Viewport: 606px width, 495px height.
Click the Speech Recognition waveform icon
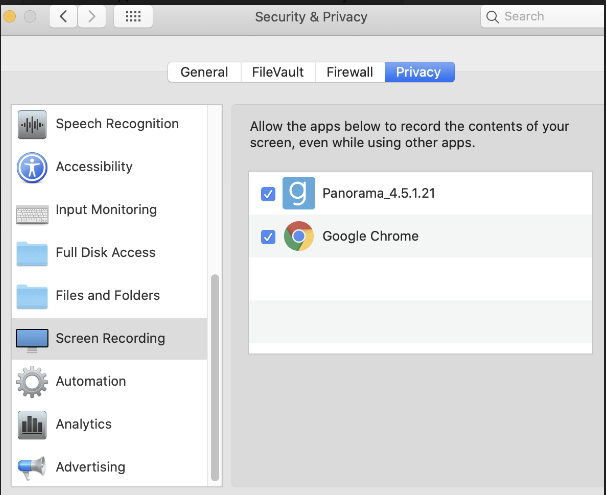32,125
